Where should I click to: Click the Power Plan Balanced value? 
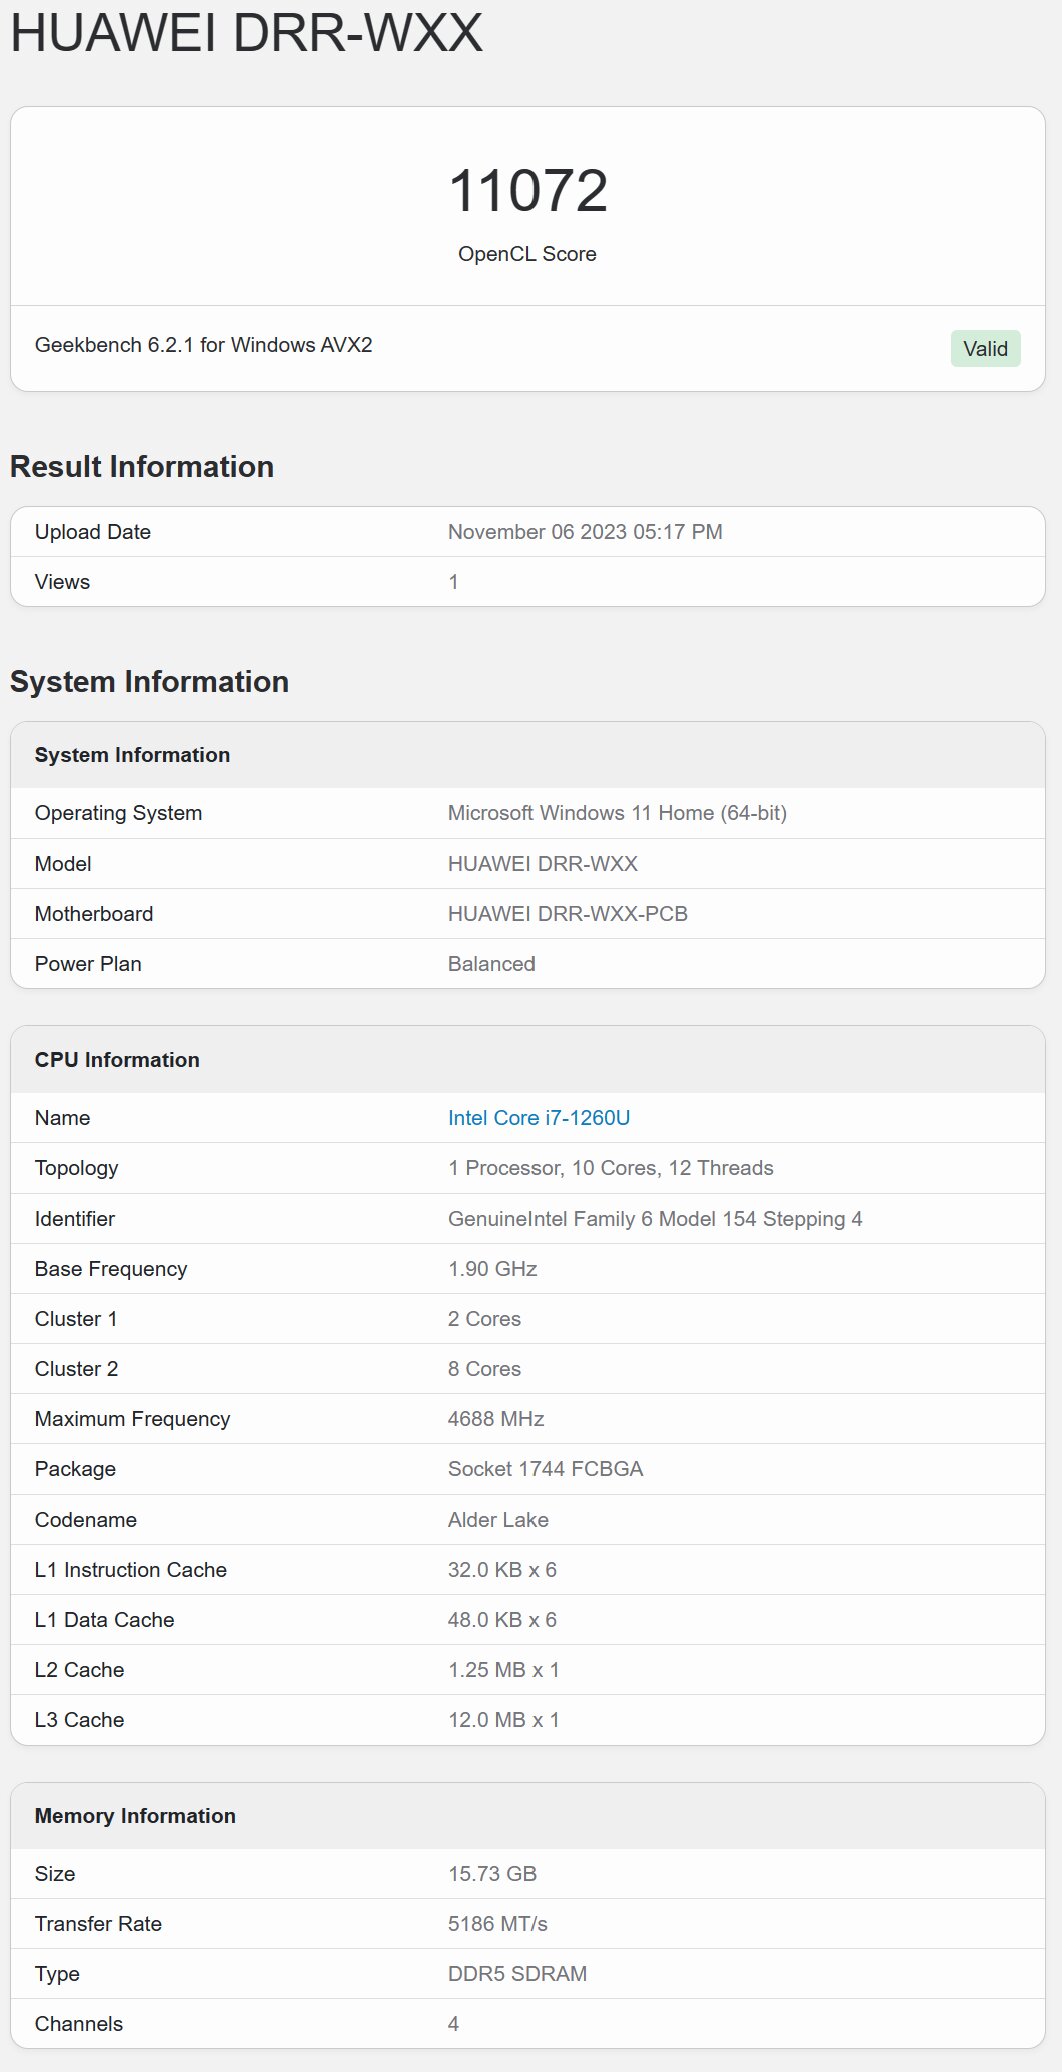[491, 964]
